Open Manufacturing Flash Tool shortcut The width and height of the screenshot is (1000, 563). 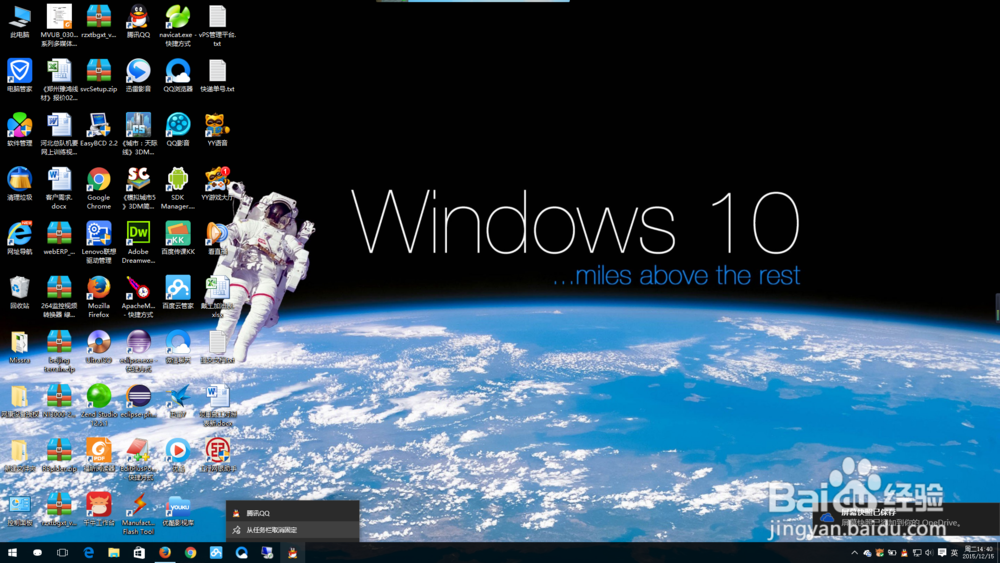pyautogui.click(x=138, y=513)
